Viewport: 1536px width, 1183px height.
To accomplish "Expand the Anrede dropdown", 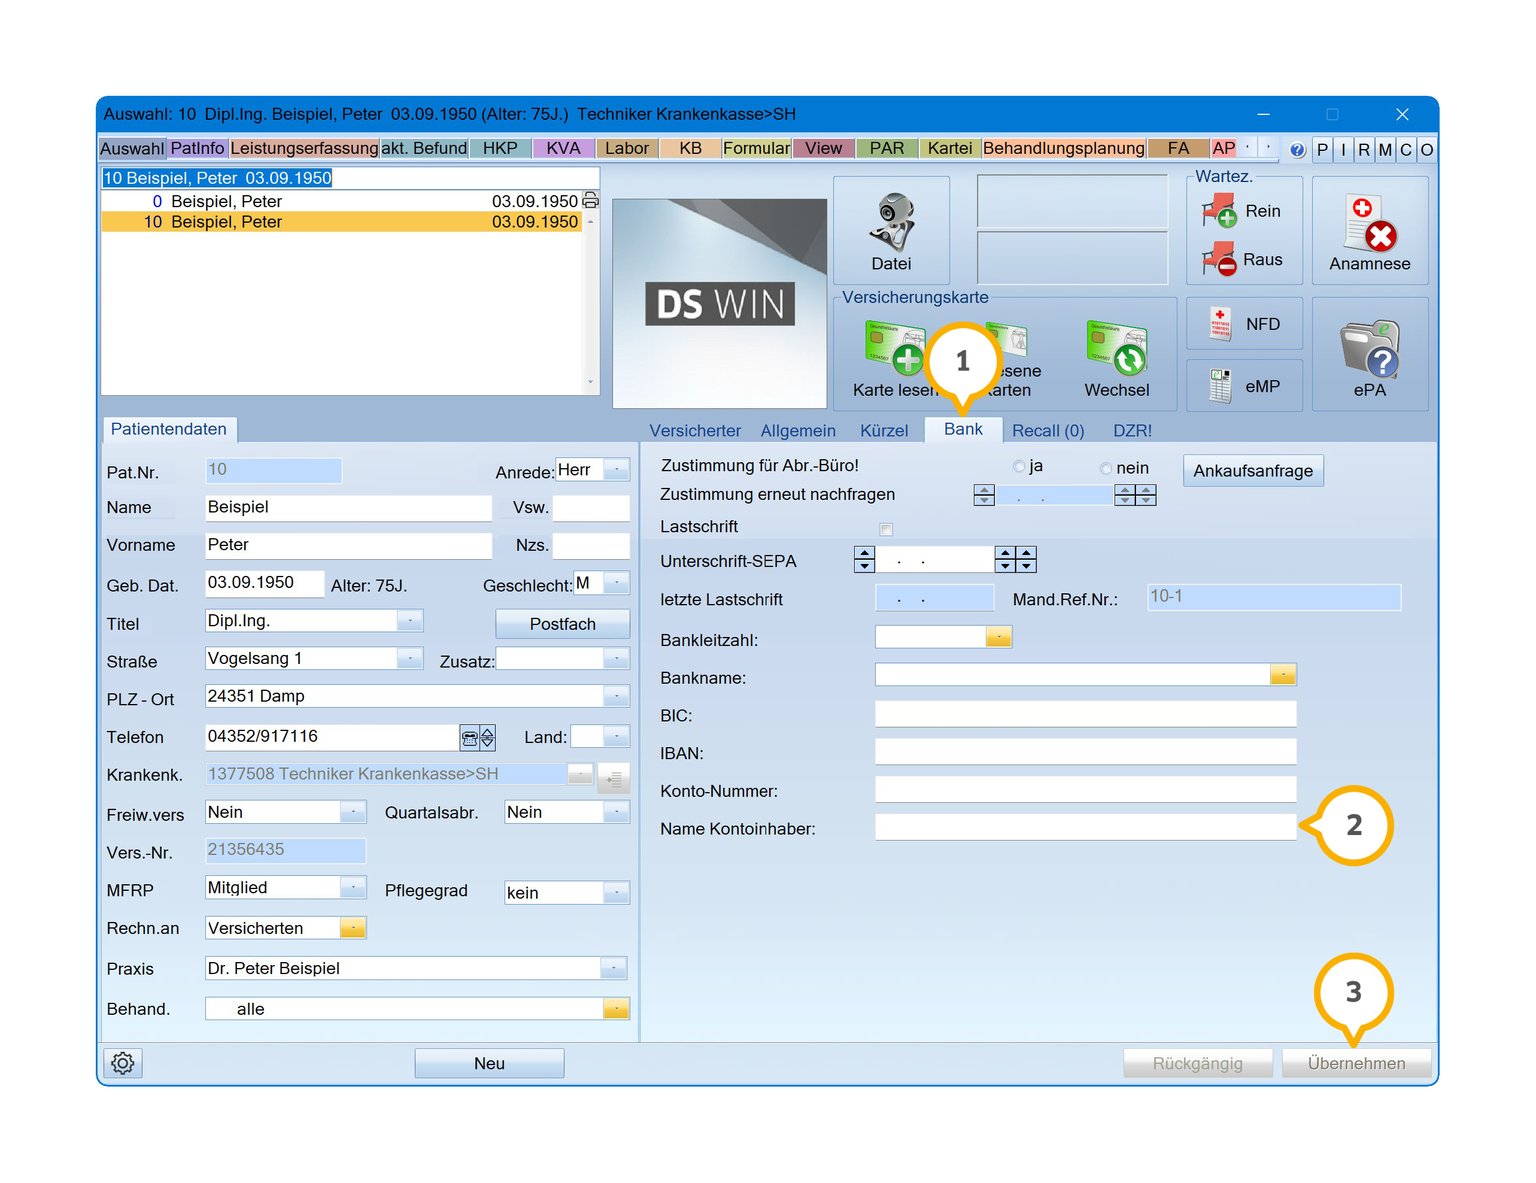I will pos(617,470).
